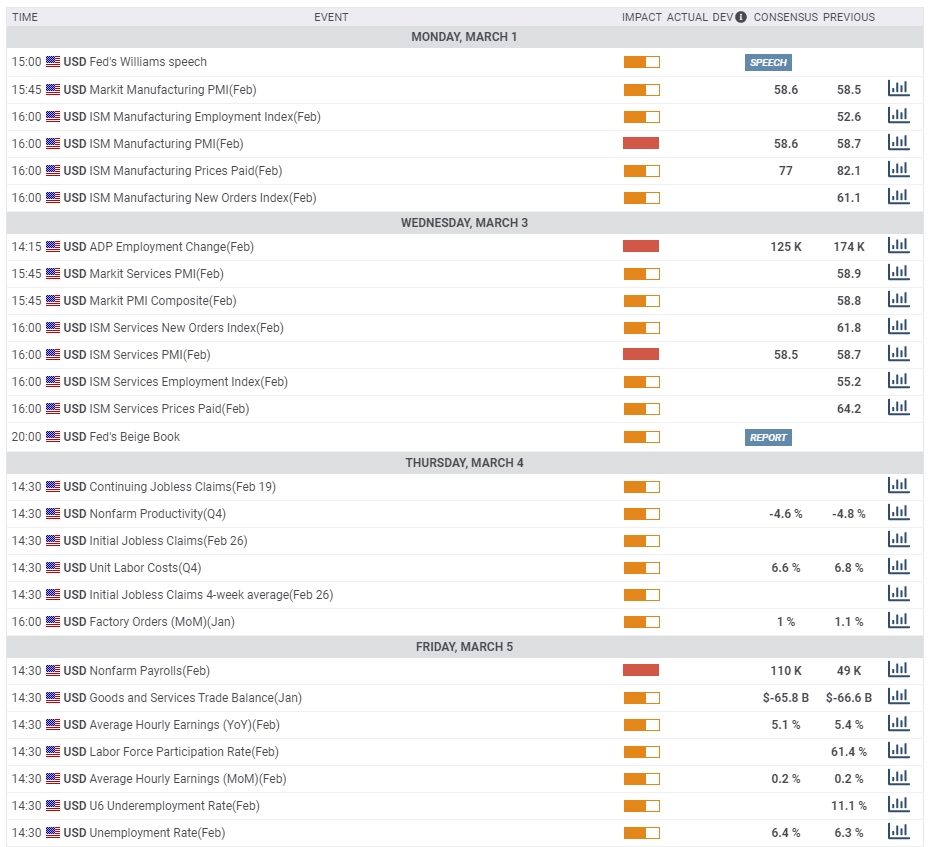932x847 pixels.
Task: Open chart icon for ISM Services PMI
Action: pyautogui.click(x=898, y=354)
